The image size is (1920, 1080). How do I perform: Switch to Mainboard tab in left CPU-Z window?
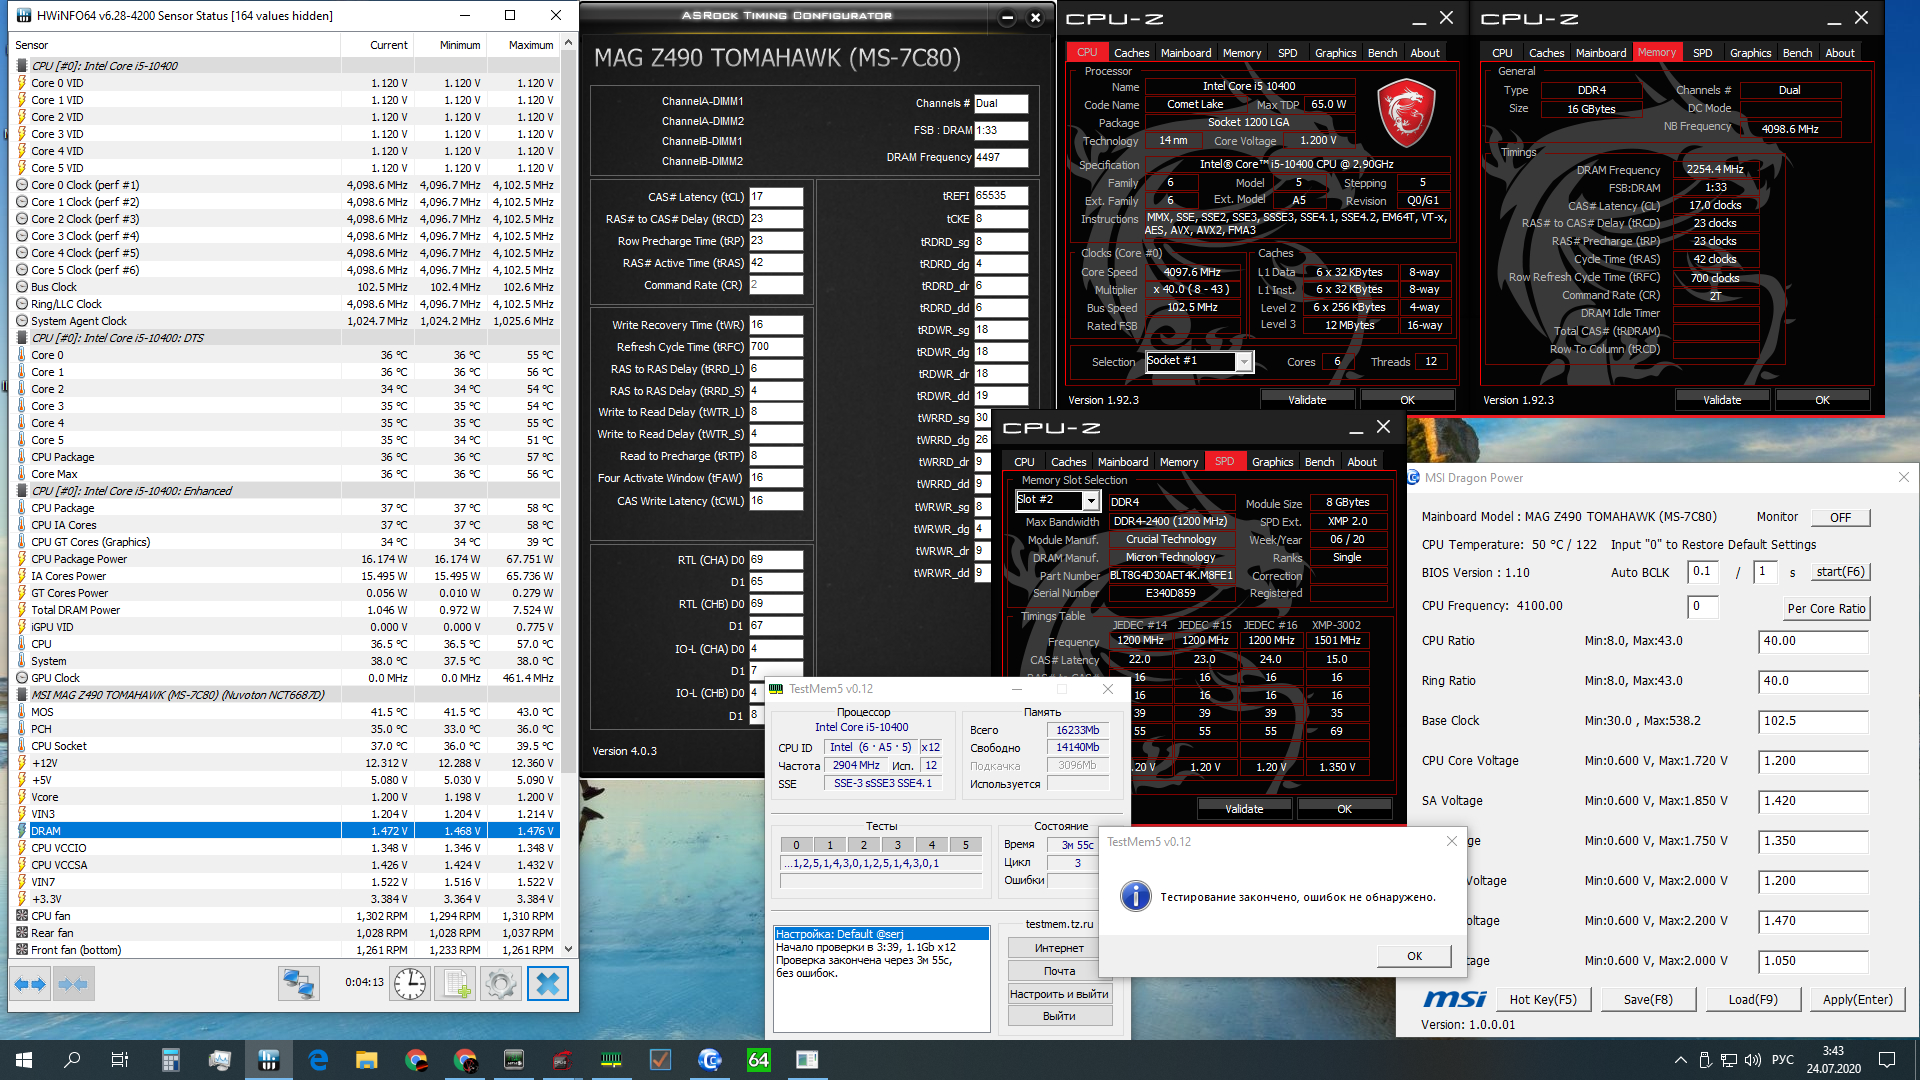coord(1185,53)
